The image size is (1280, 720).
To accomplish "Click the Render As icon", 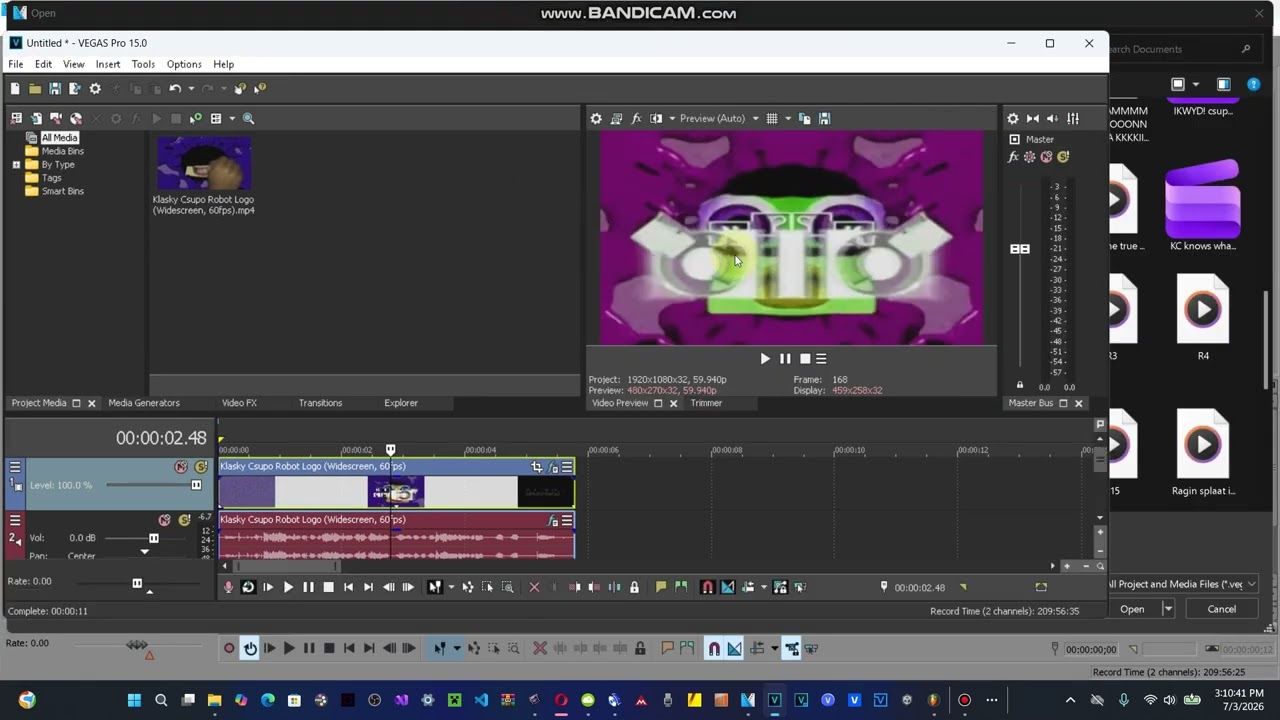I will (75, 89).
